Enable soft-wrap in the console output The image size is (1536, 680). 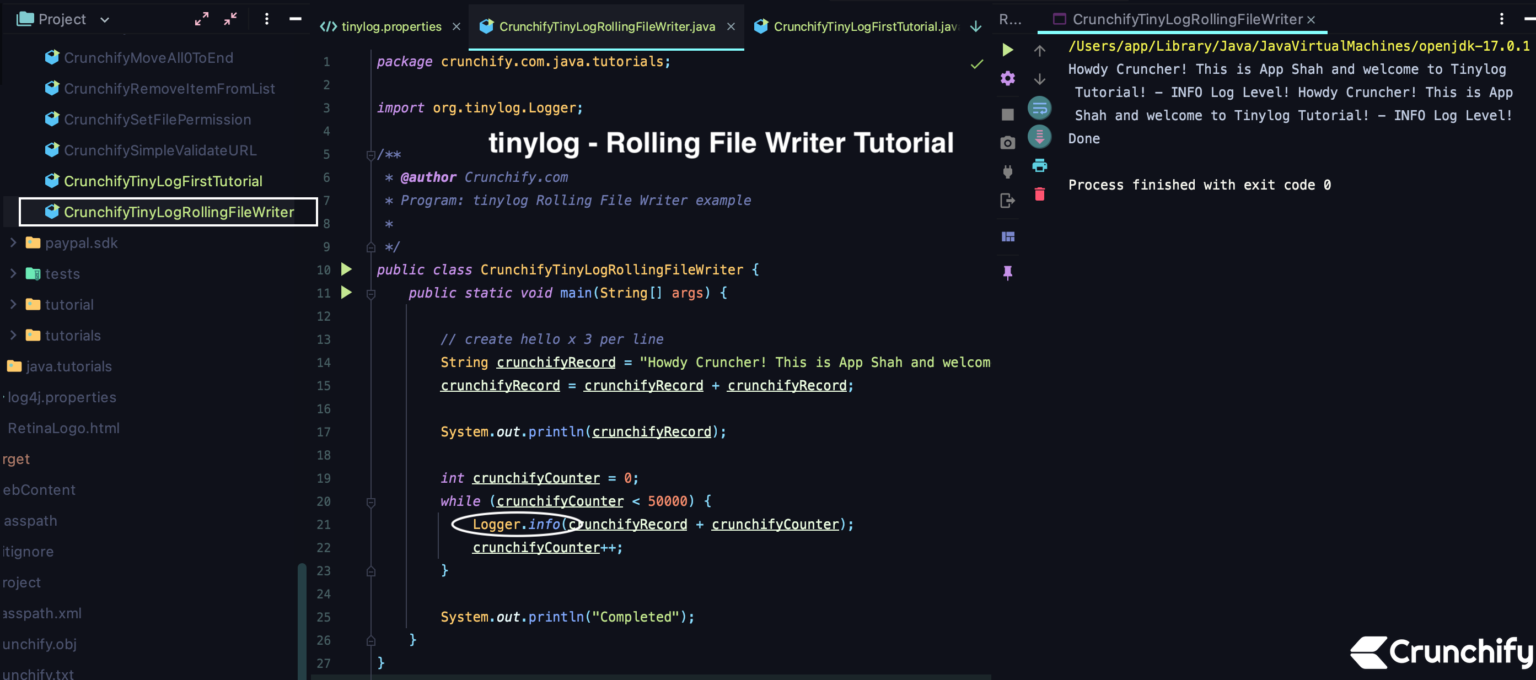1040,107
